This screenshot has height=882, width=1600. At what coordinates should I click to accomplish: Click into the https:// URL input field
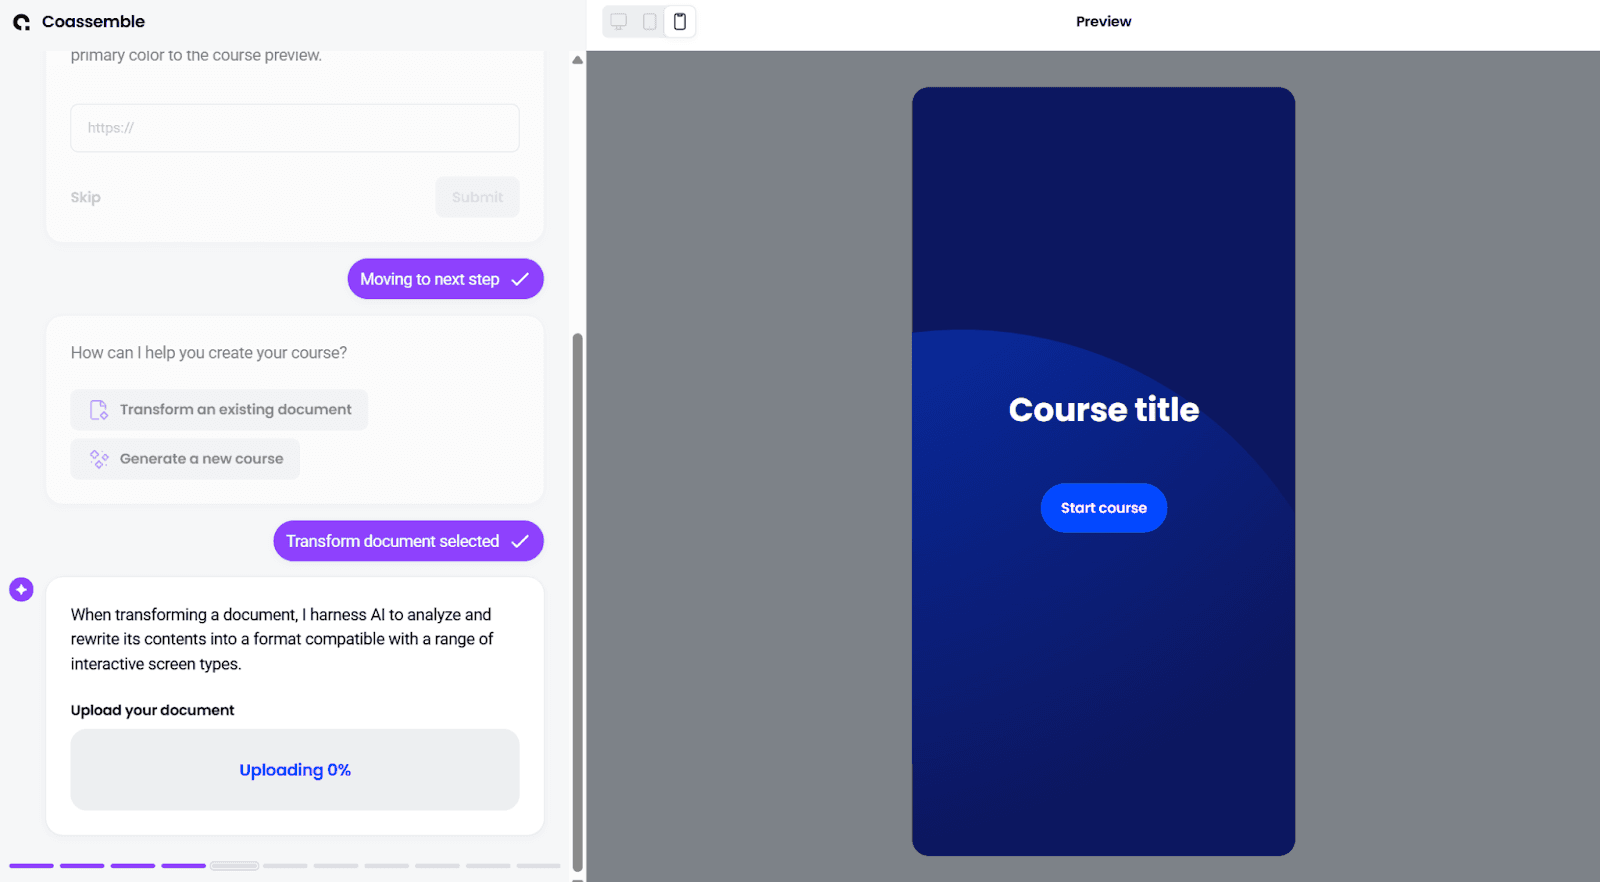pyautogui.click(x=295, y=128)
